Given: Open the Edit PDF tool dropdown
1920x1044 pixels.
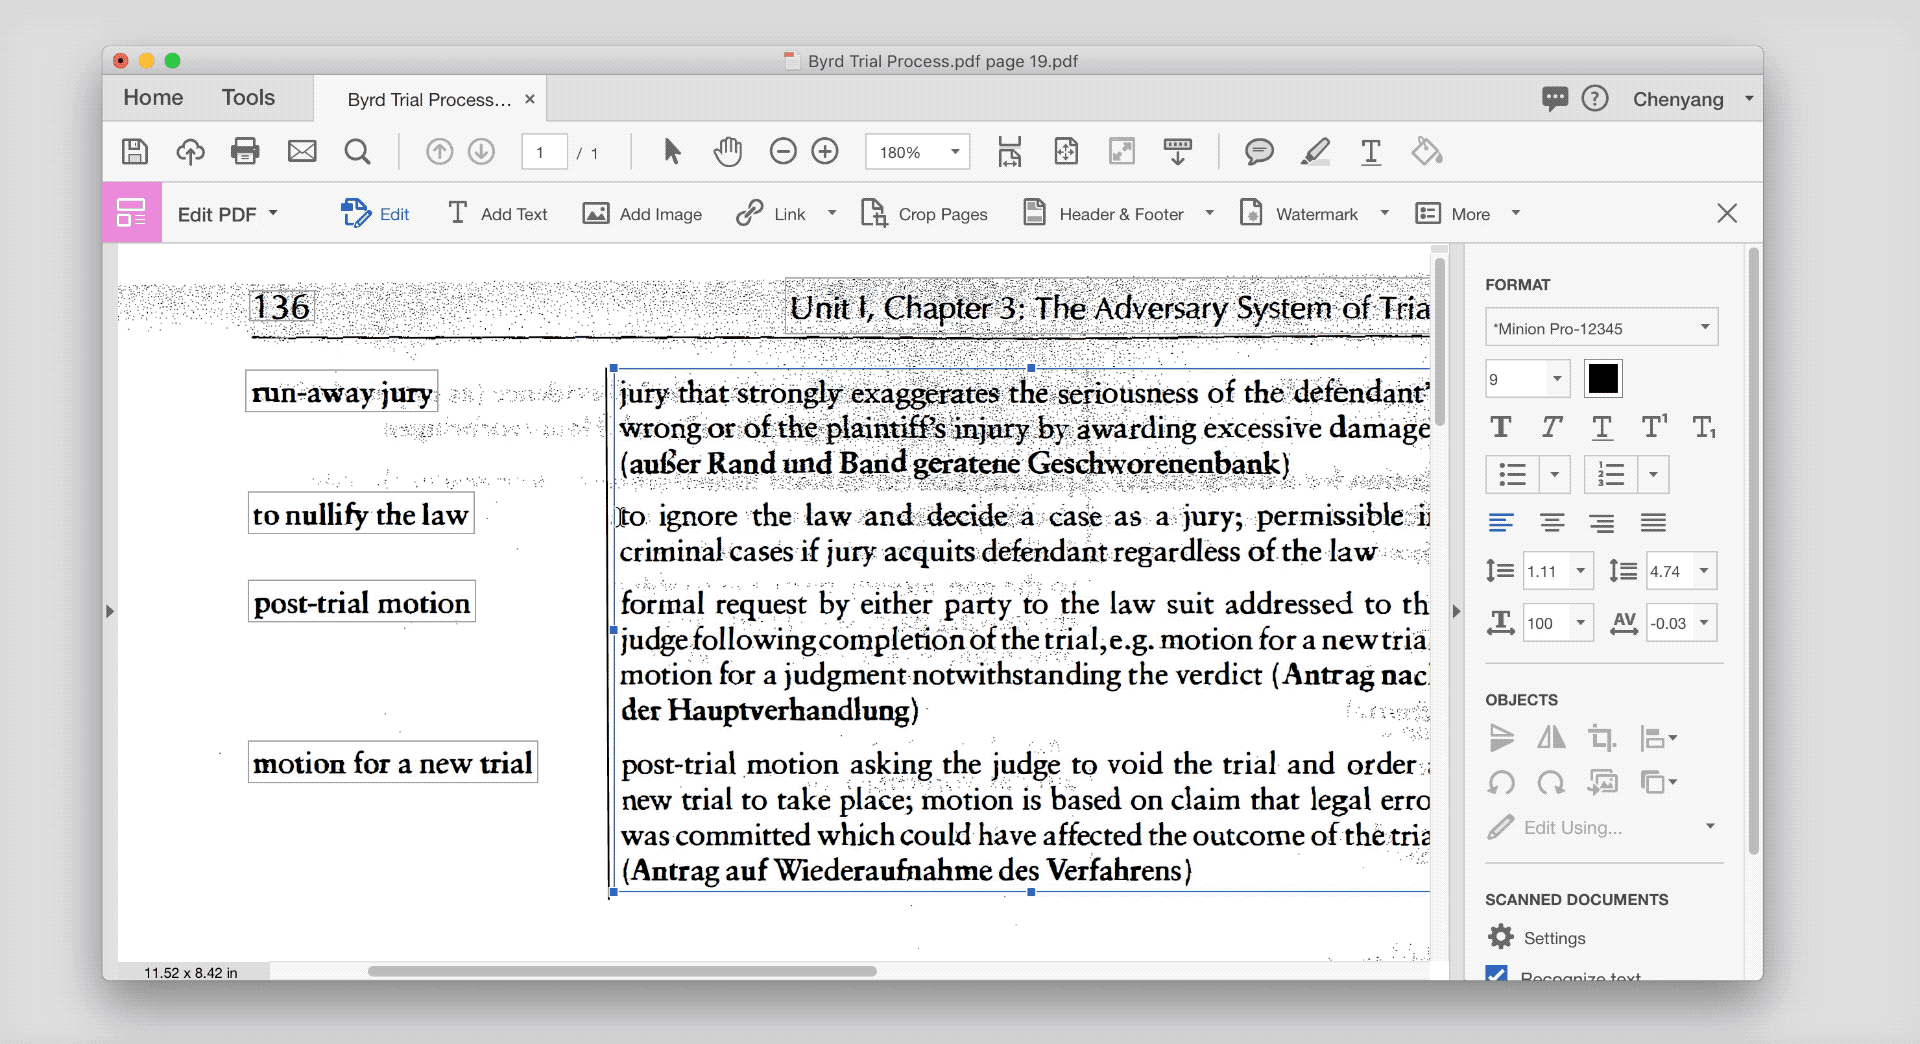Looking at the screenshot, I should (x=228, y=214).
